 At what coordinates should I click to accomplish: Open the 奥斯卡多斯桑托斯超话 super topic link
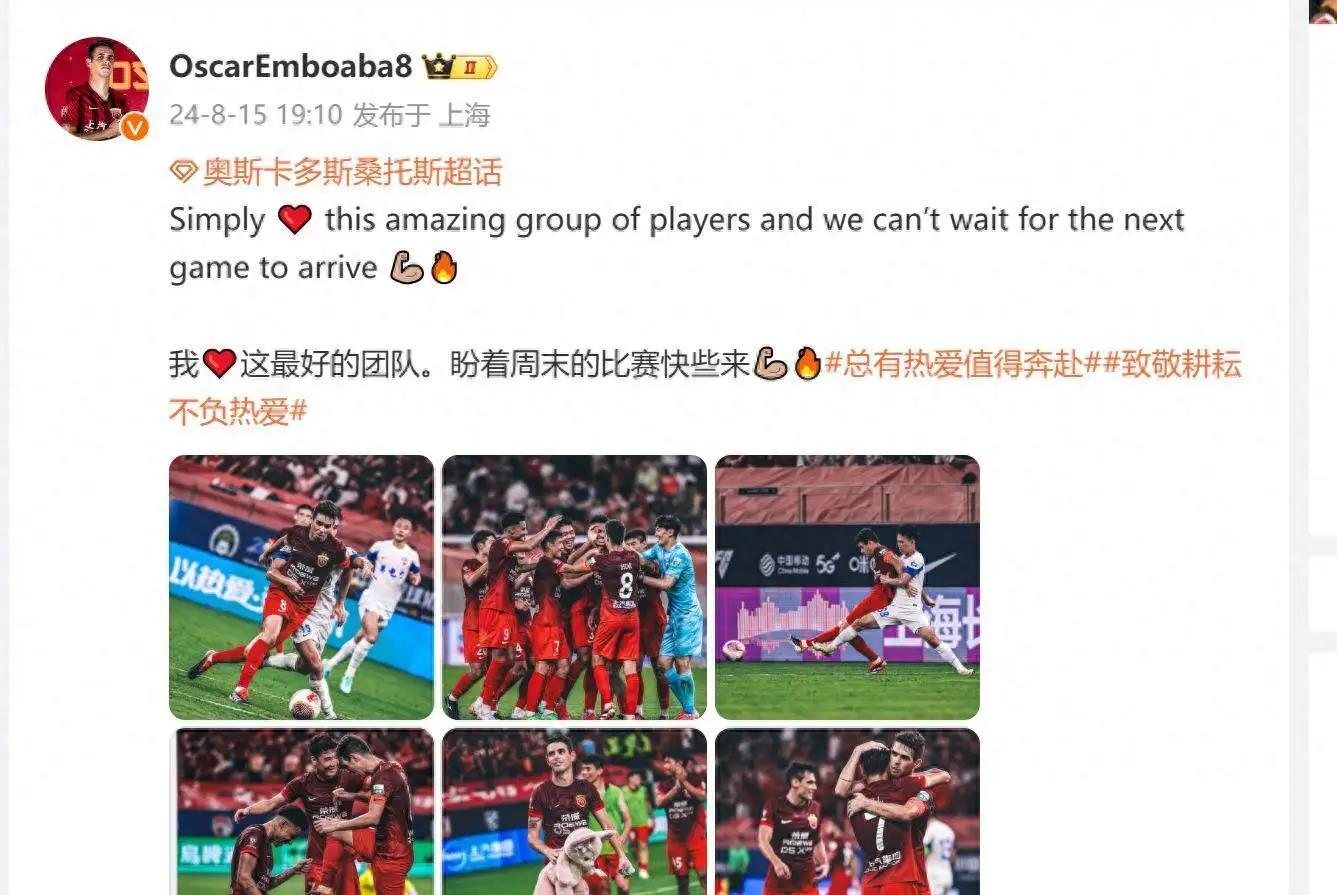pos(352,172)
